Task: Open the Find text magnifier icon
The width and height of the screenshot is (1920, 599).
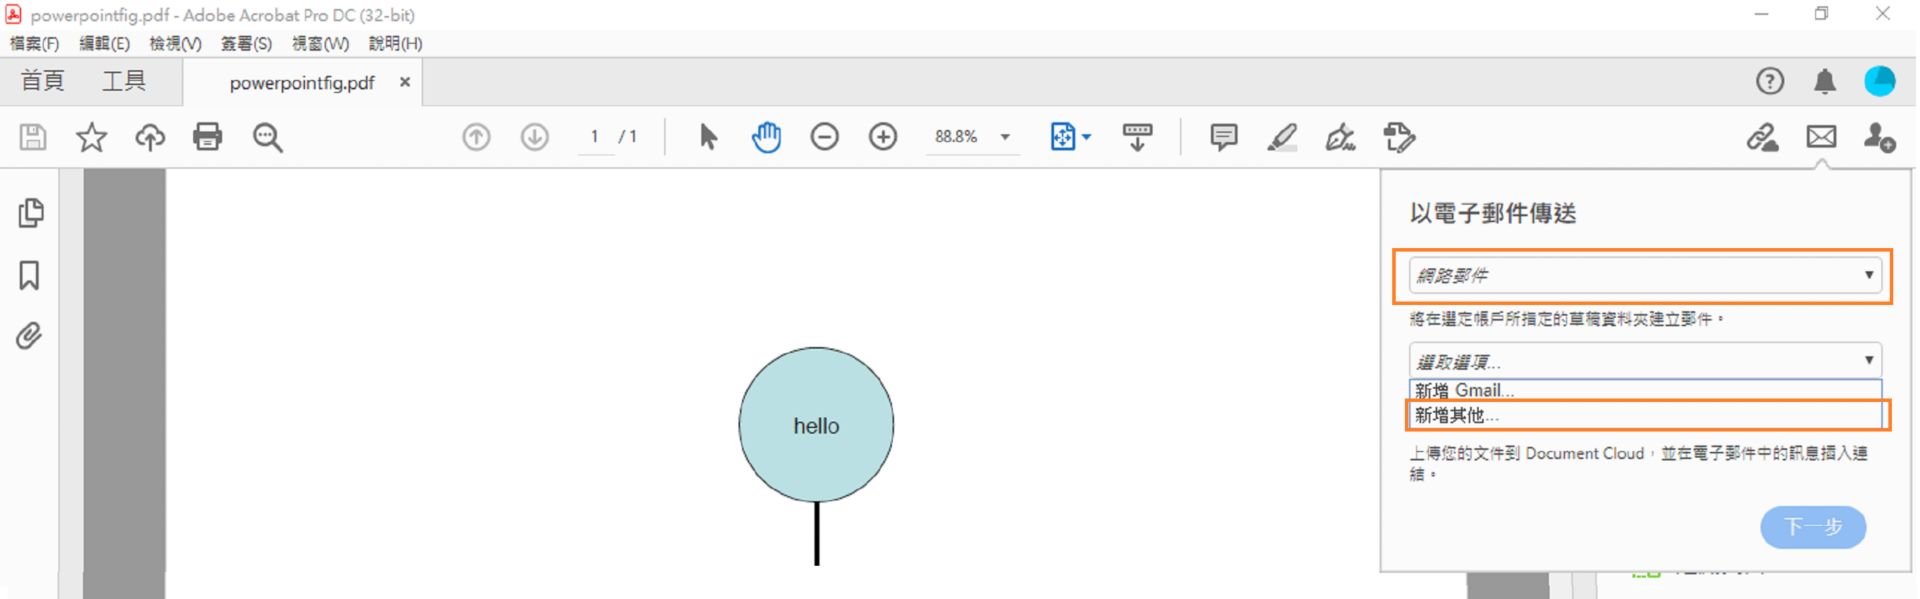Action: [x=267, y=137]
